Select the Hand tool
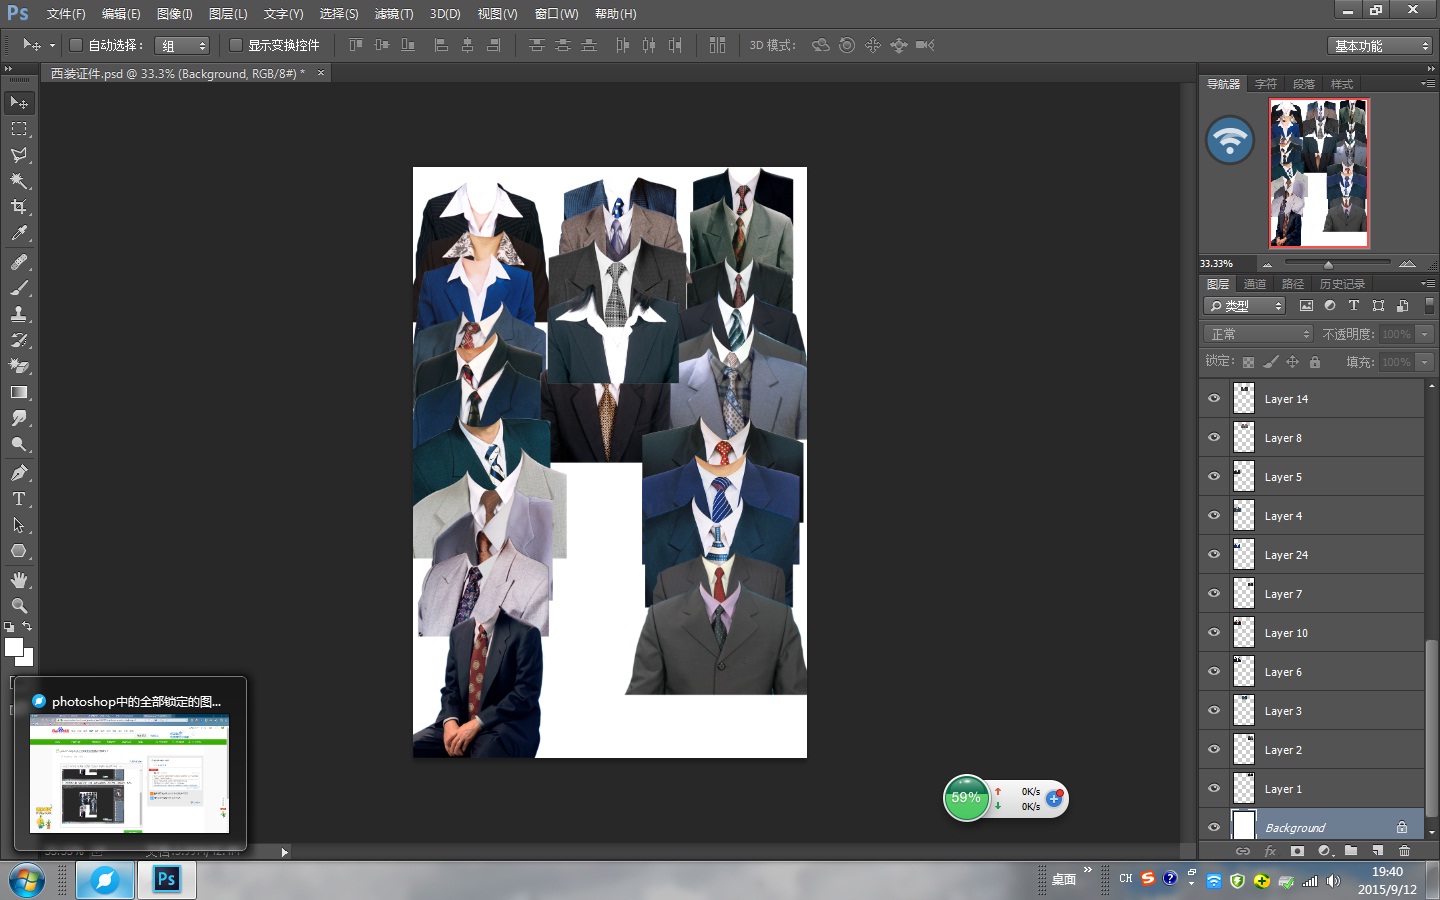Viewport: 1440px width, 900px height. (19, 580)
